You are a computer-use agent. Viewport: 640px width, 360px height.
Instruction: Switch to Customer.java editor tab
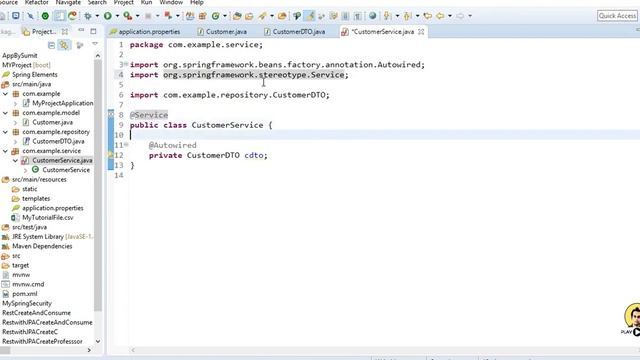click(x=222, y=31)
